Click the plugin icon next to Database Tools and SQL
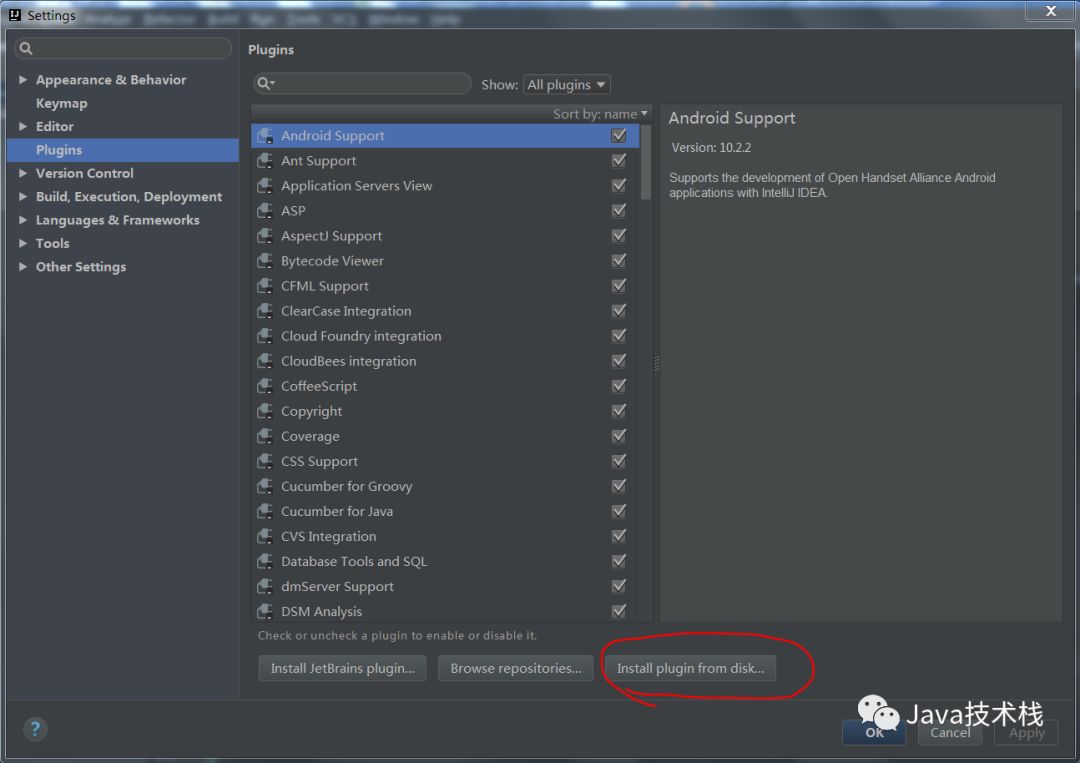Viewport: 1080px width, 763px height. [265, 561]
